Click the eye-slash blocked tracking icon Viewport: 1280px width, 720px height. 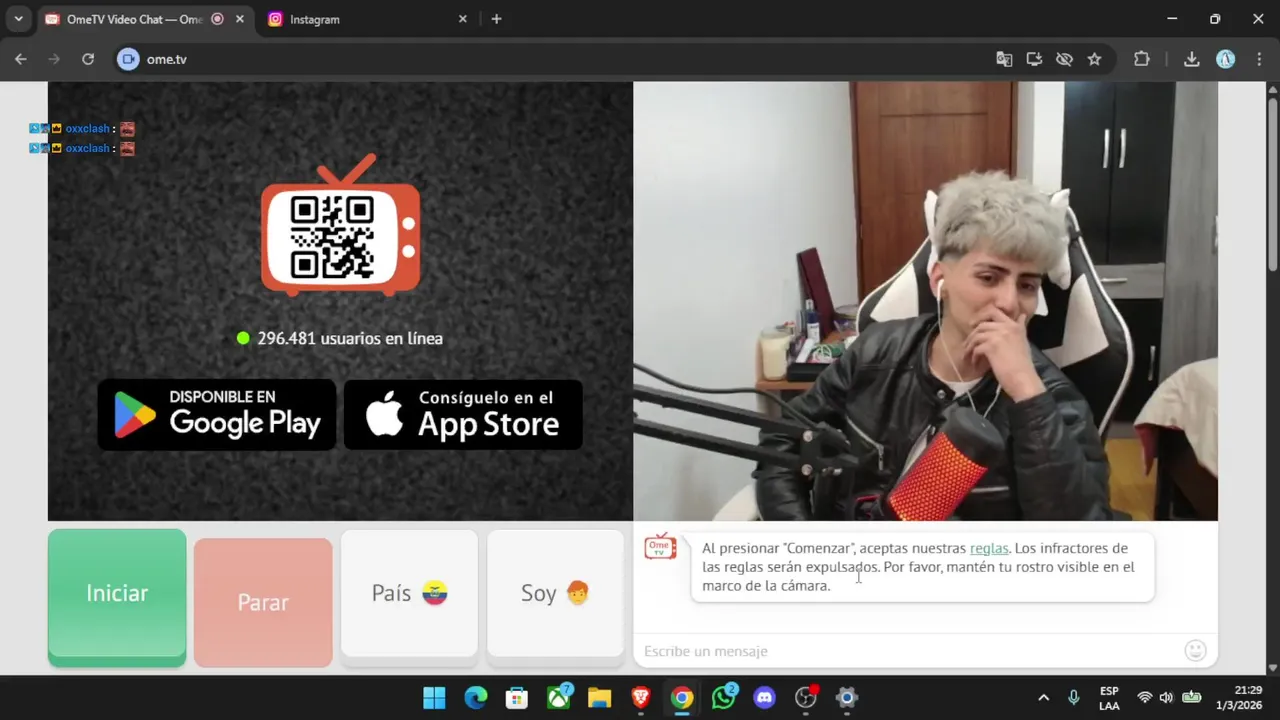coord(1064,59)
